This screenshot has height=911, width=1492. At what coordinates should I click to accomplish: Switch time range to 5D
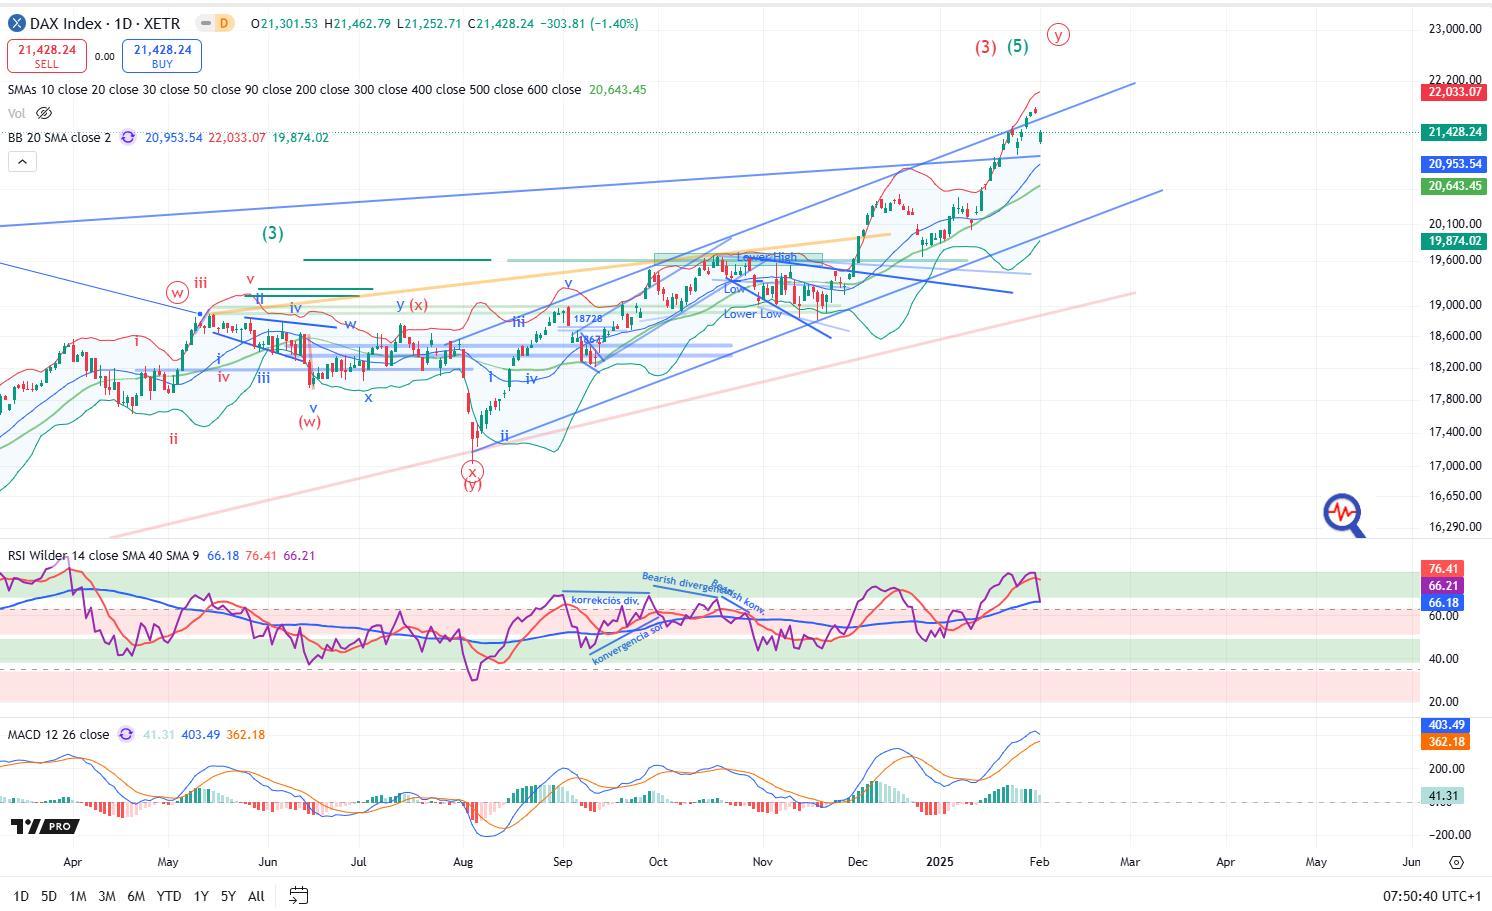pyautogui.click(x=48, y=896)
